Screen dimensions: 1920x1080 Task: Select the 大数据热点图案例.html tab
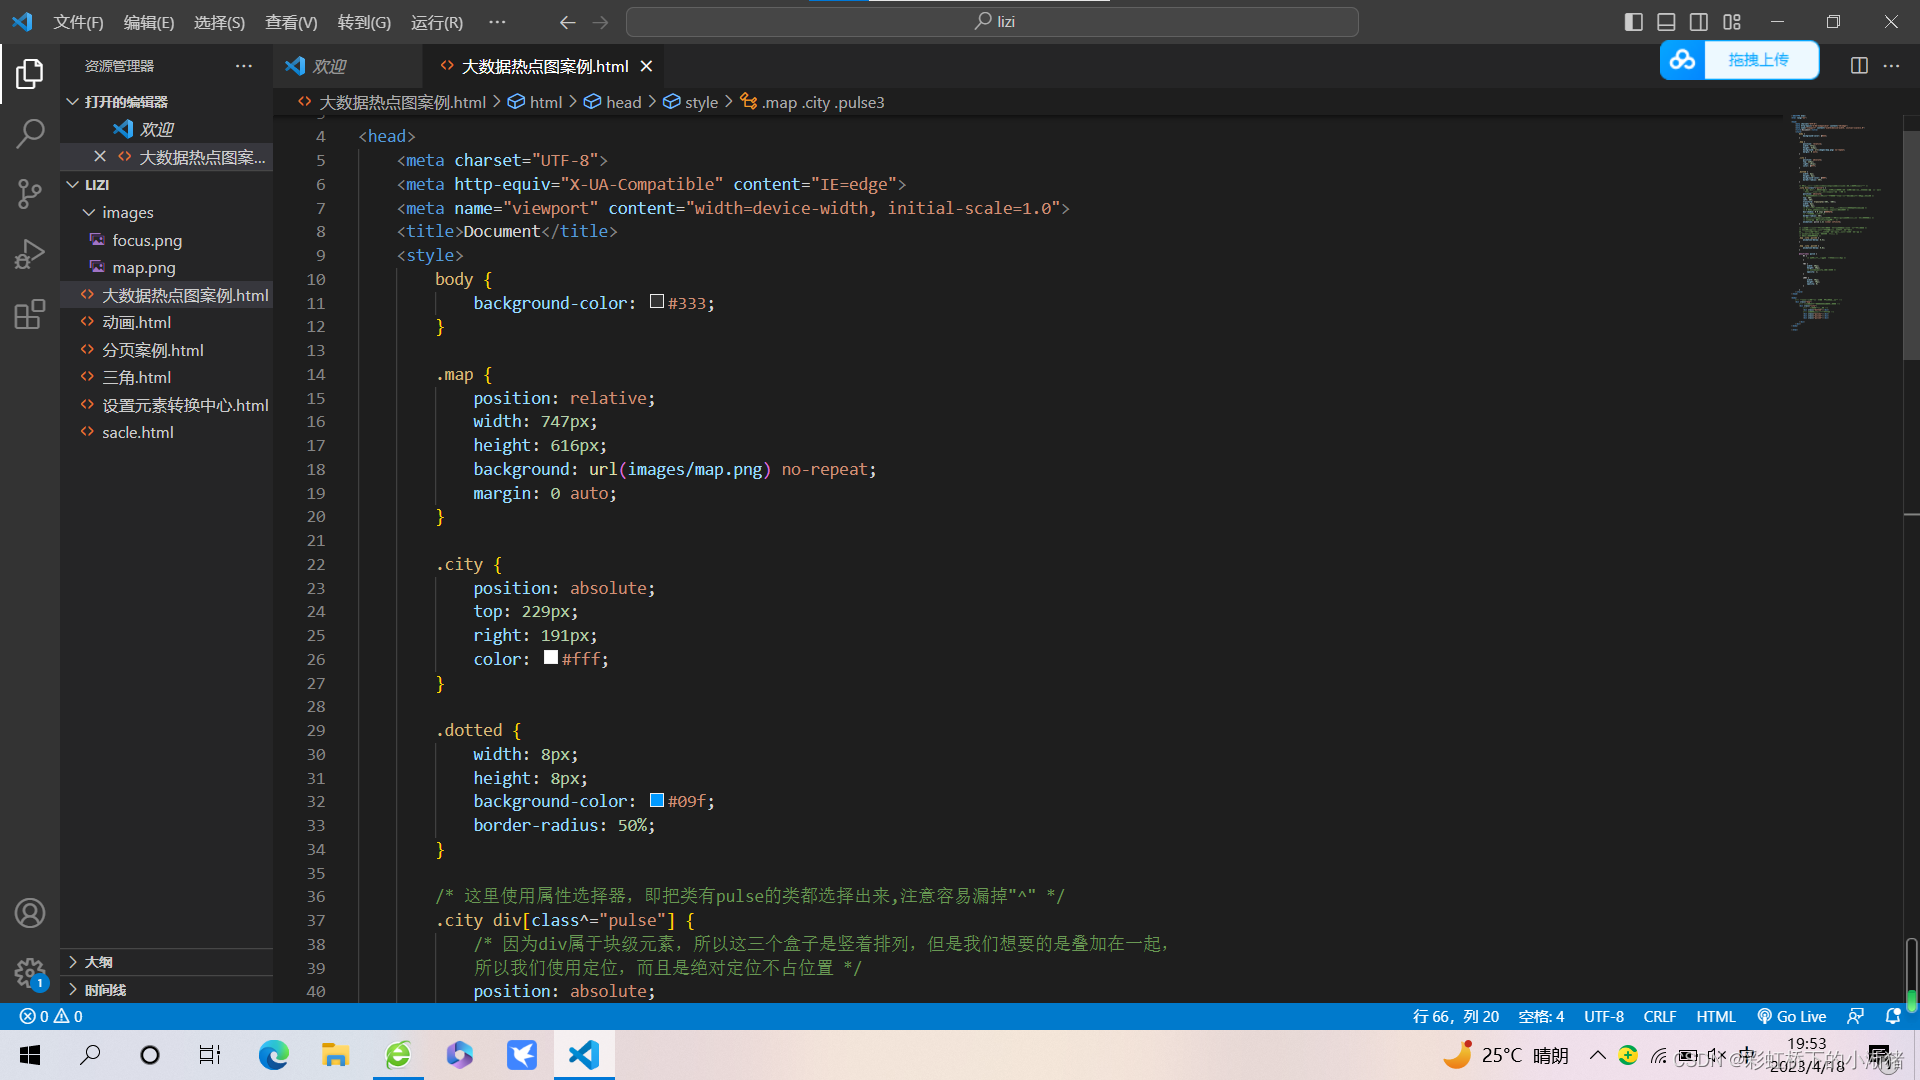coord(545,66)
